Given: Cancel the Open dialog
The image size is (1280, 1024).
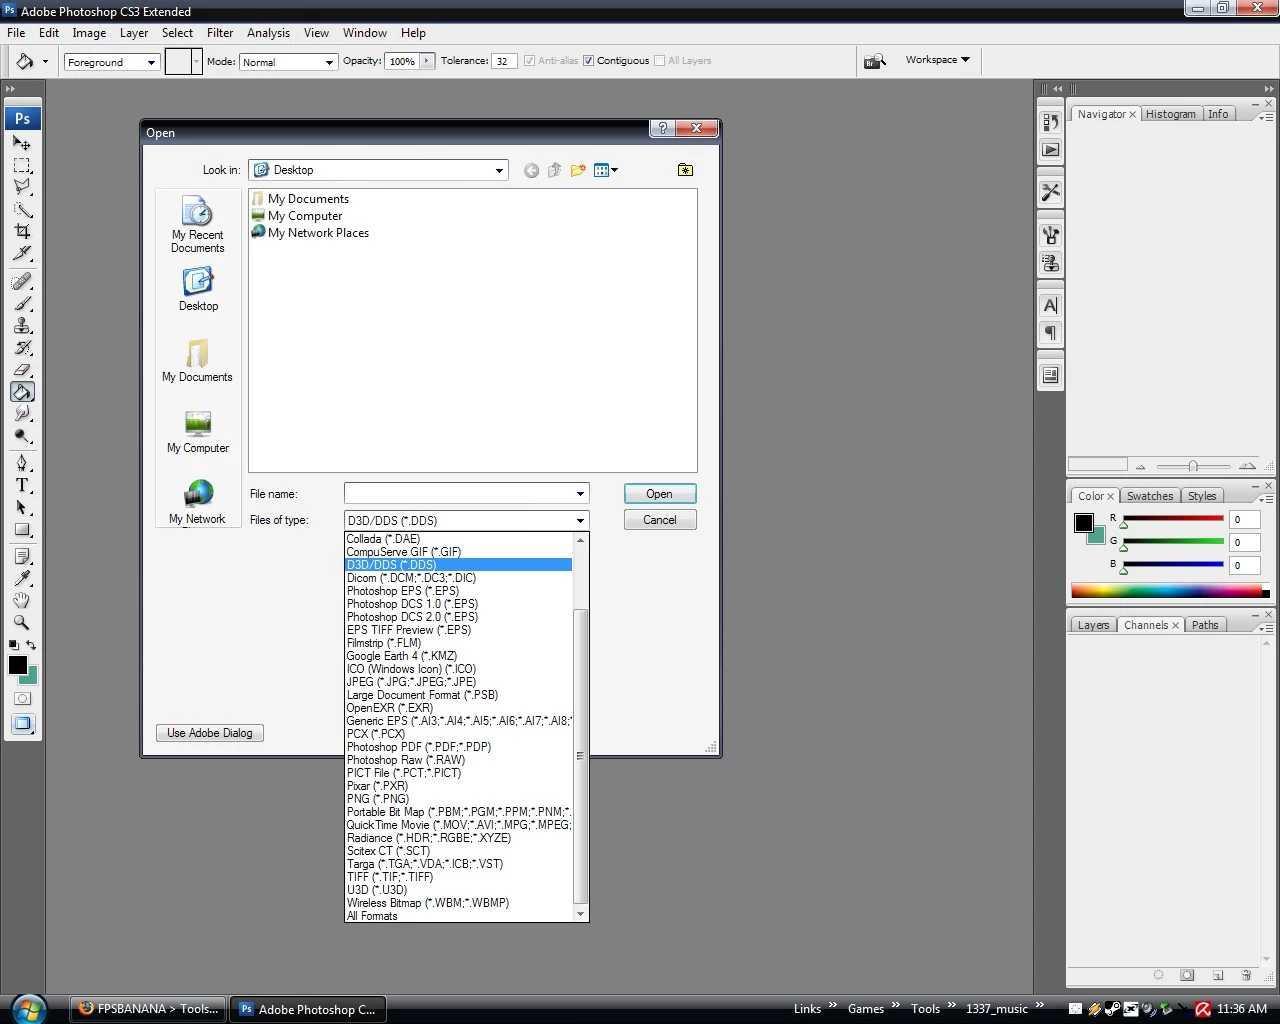Looking at the screenshot, I should tap(659, 519).
